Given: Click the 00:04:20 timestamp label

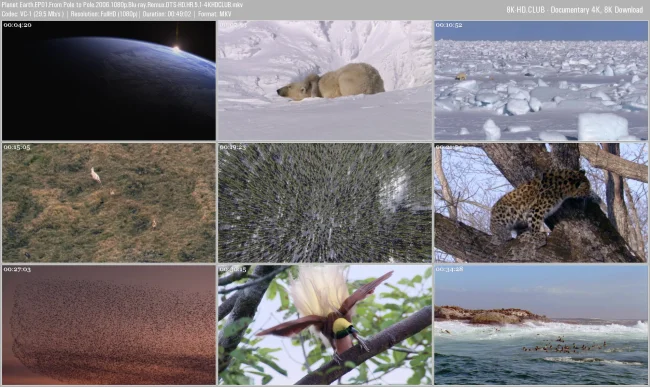Looking at the screenshot, I should tap(17, 25).
